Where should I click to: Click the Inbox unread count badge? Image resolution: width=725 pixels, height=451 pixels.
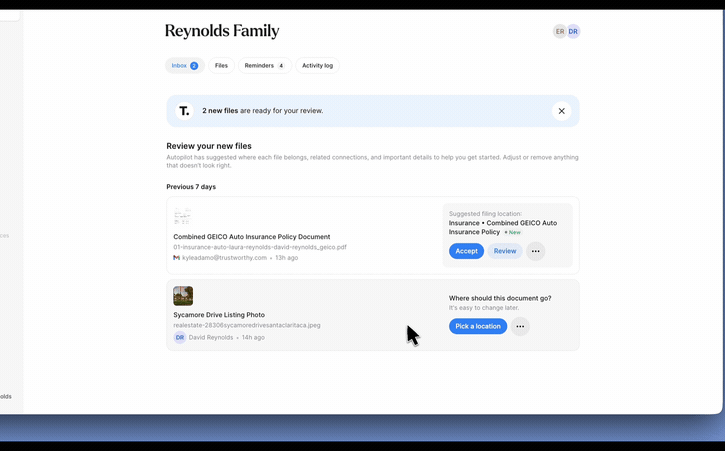(x=194, y=66)
